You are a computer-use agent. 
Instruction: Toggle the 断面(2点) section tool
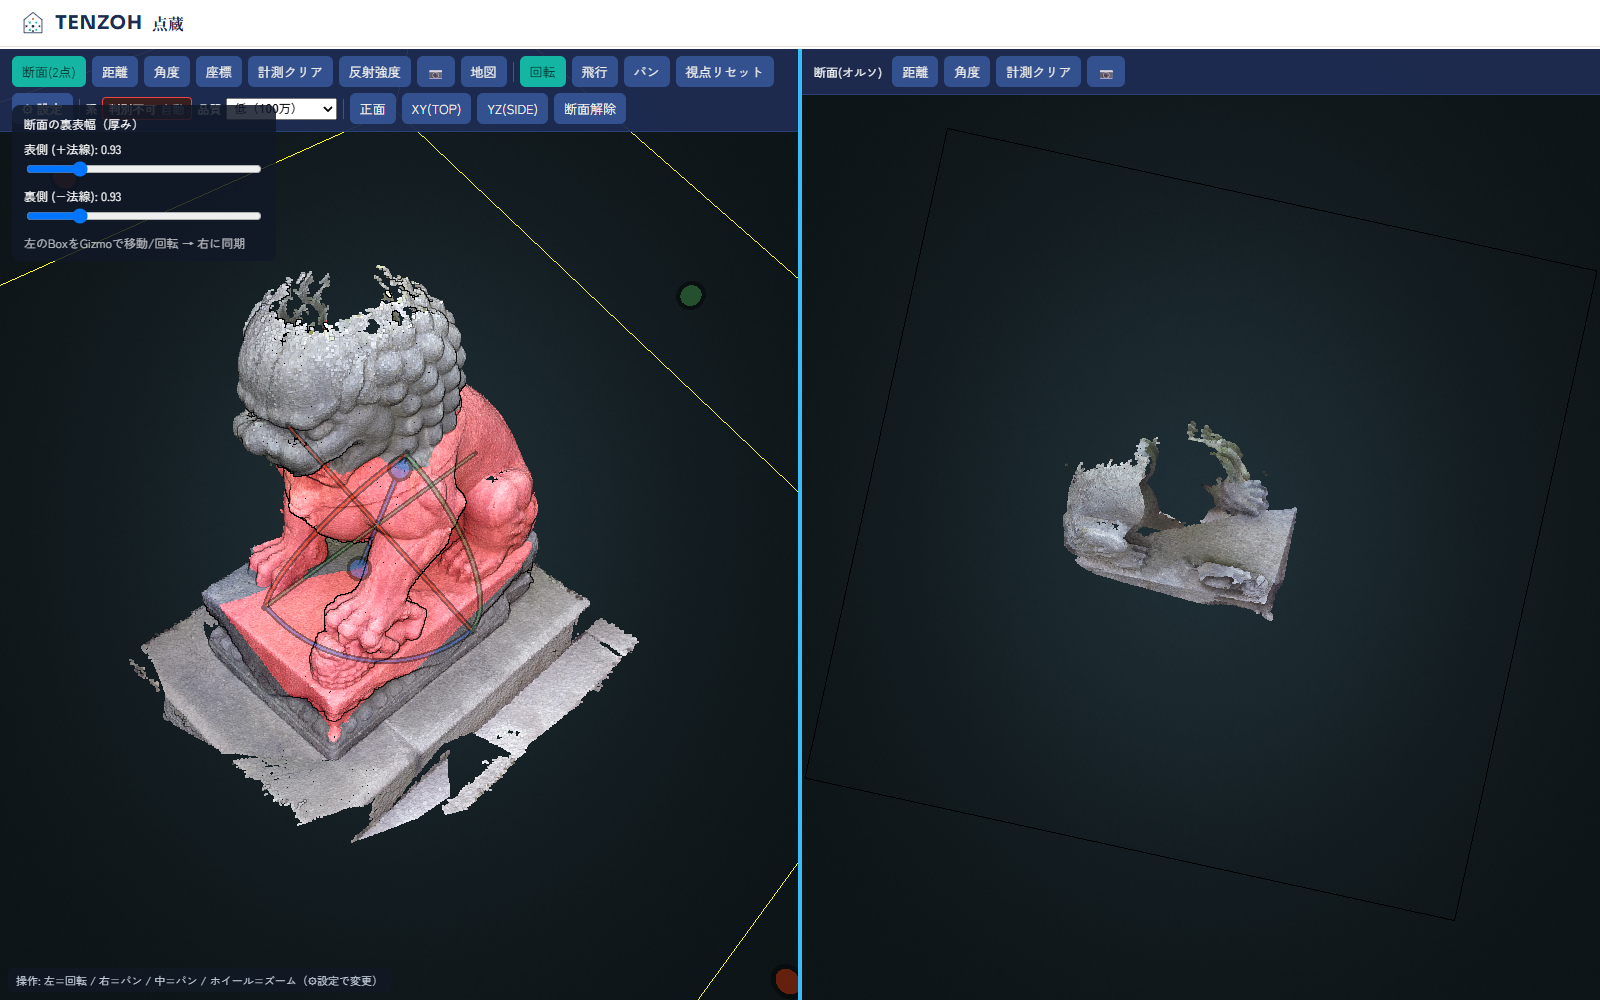tap(49, 72)
